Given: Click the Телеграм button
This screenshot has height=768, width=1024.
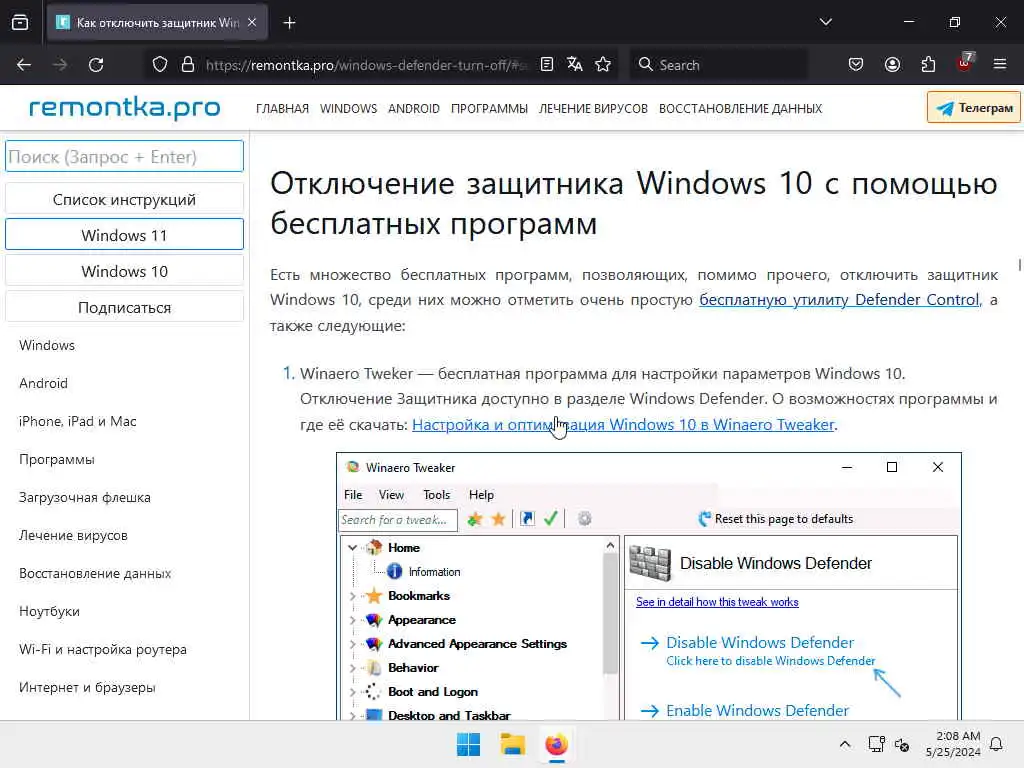Looking at the screenshot, I should click(974, 108).
